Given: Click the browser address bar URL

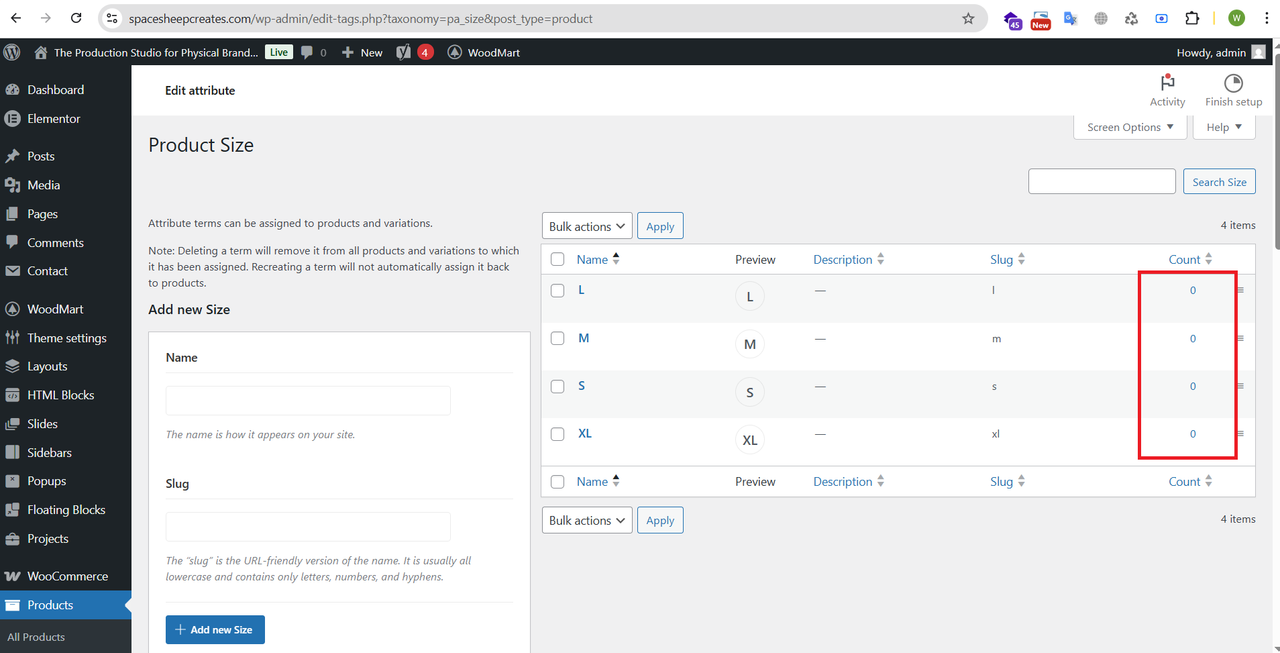Looking at the screenshot, I should pyautogui.click(x=360, y=18).
